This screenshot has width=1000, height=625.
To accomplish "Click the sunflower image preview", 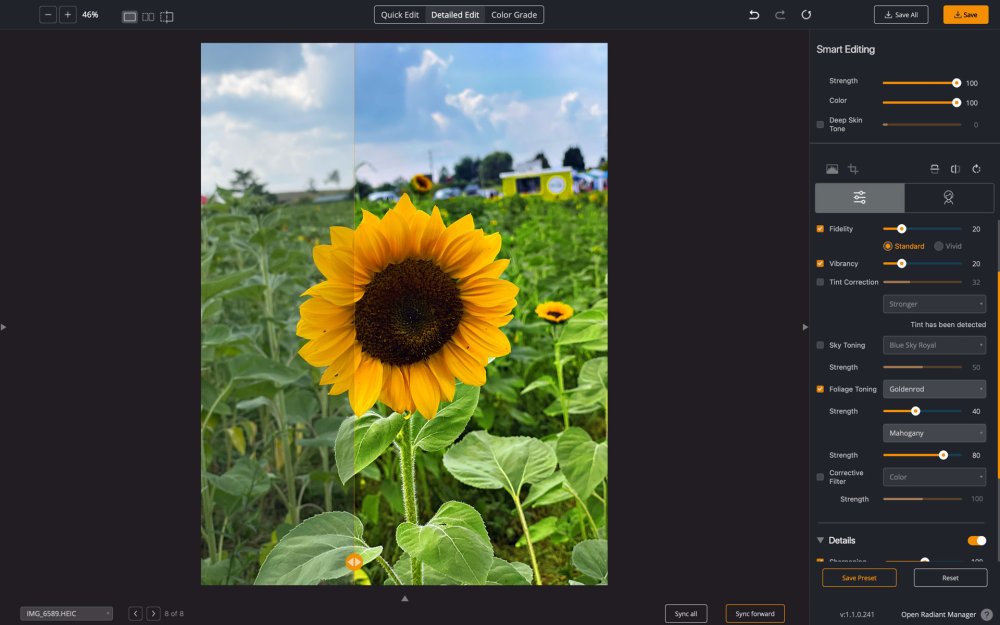I will [404, 314].
